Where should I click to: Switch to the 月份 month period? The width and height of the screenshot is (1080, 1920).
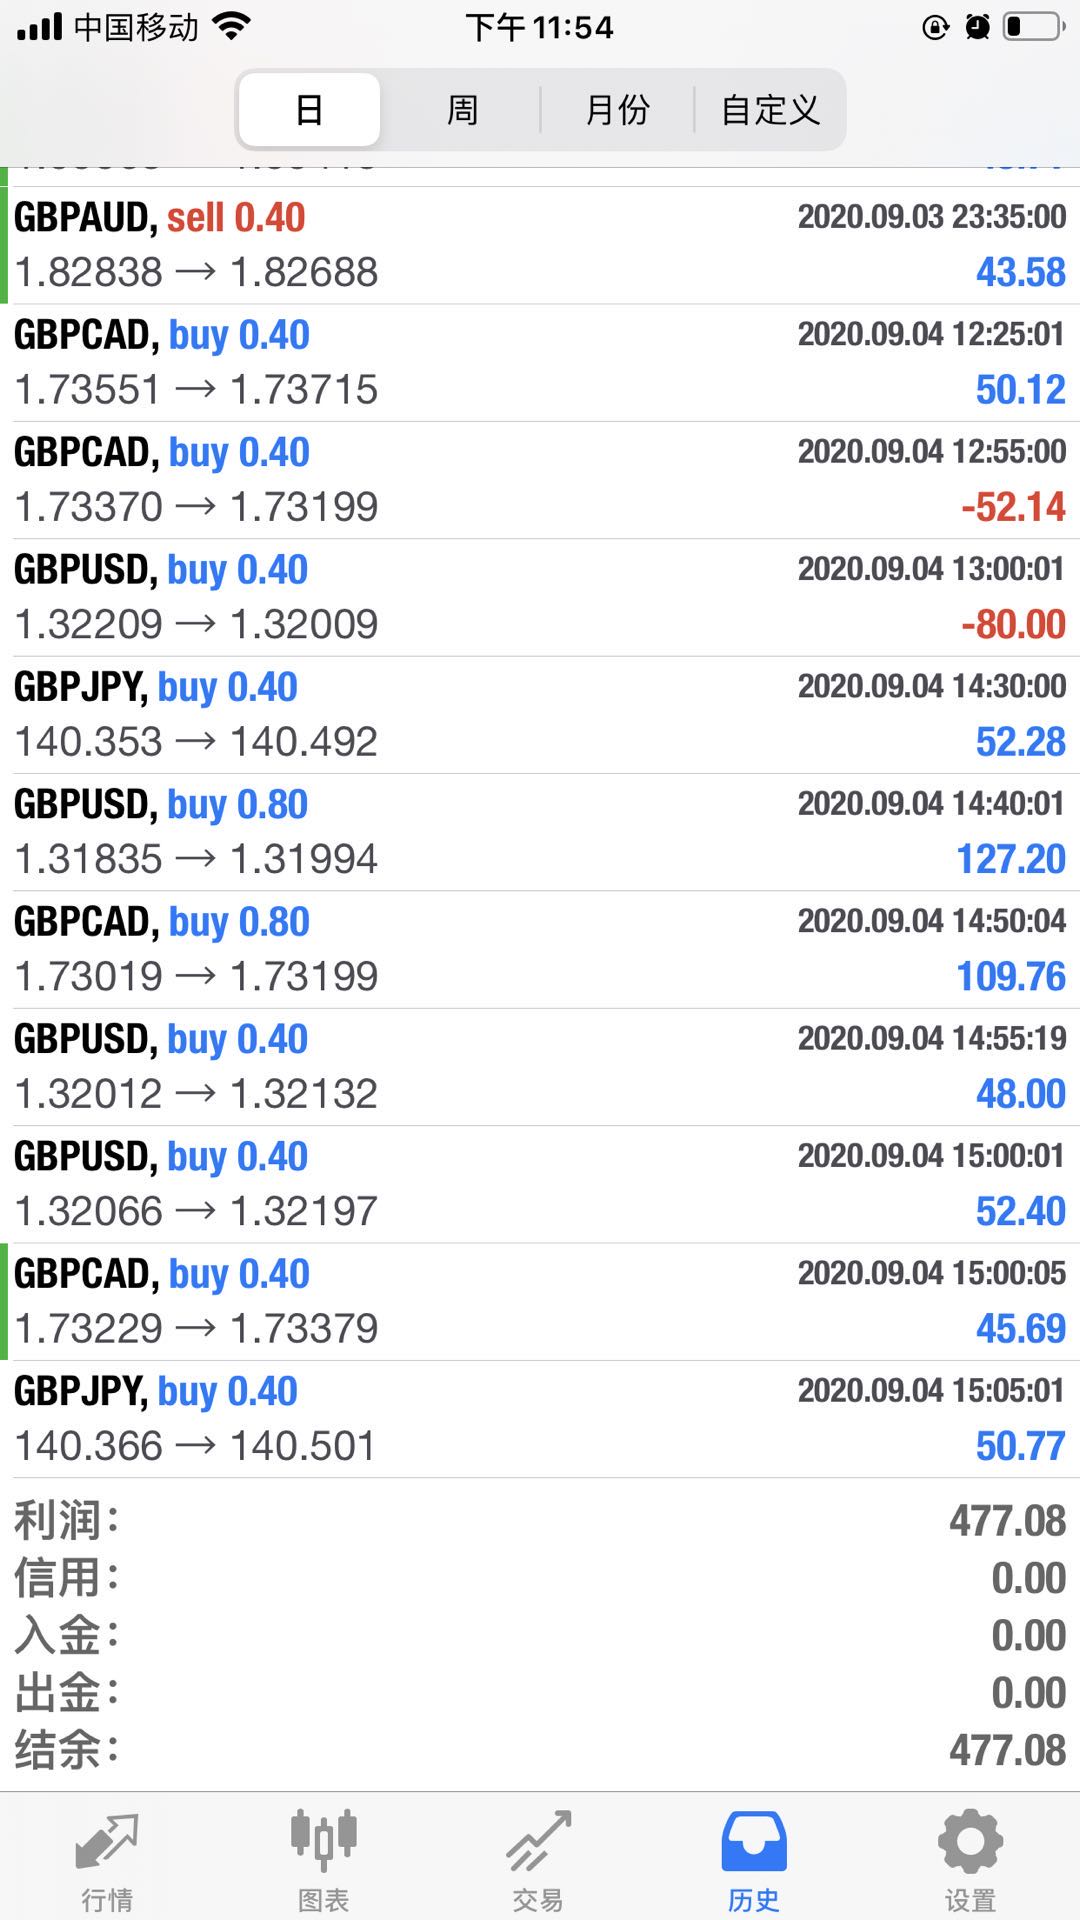pos(617,109)
